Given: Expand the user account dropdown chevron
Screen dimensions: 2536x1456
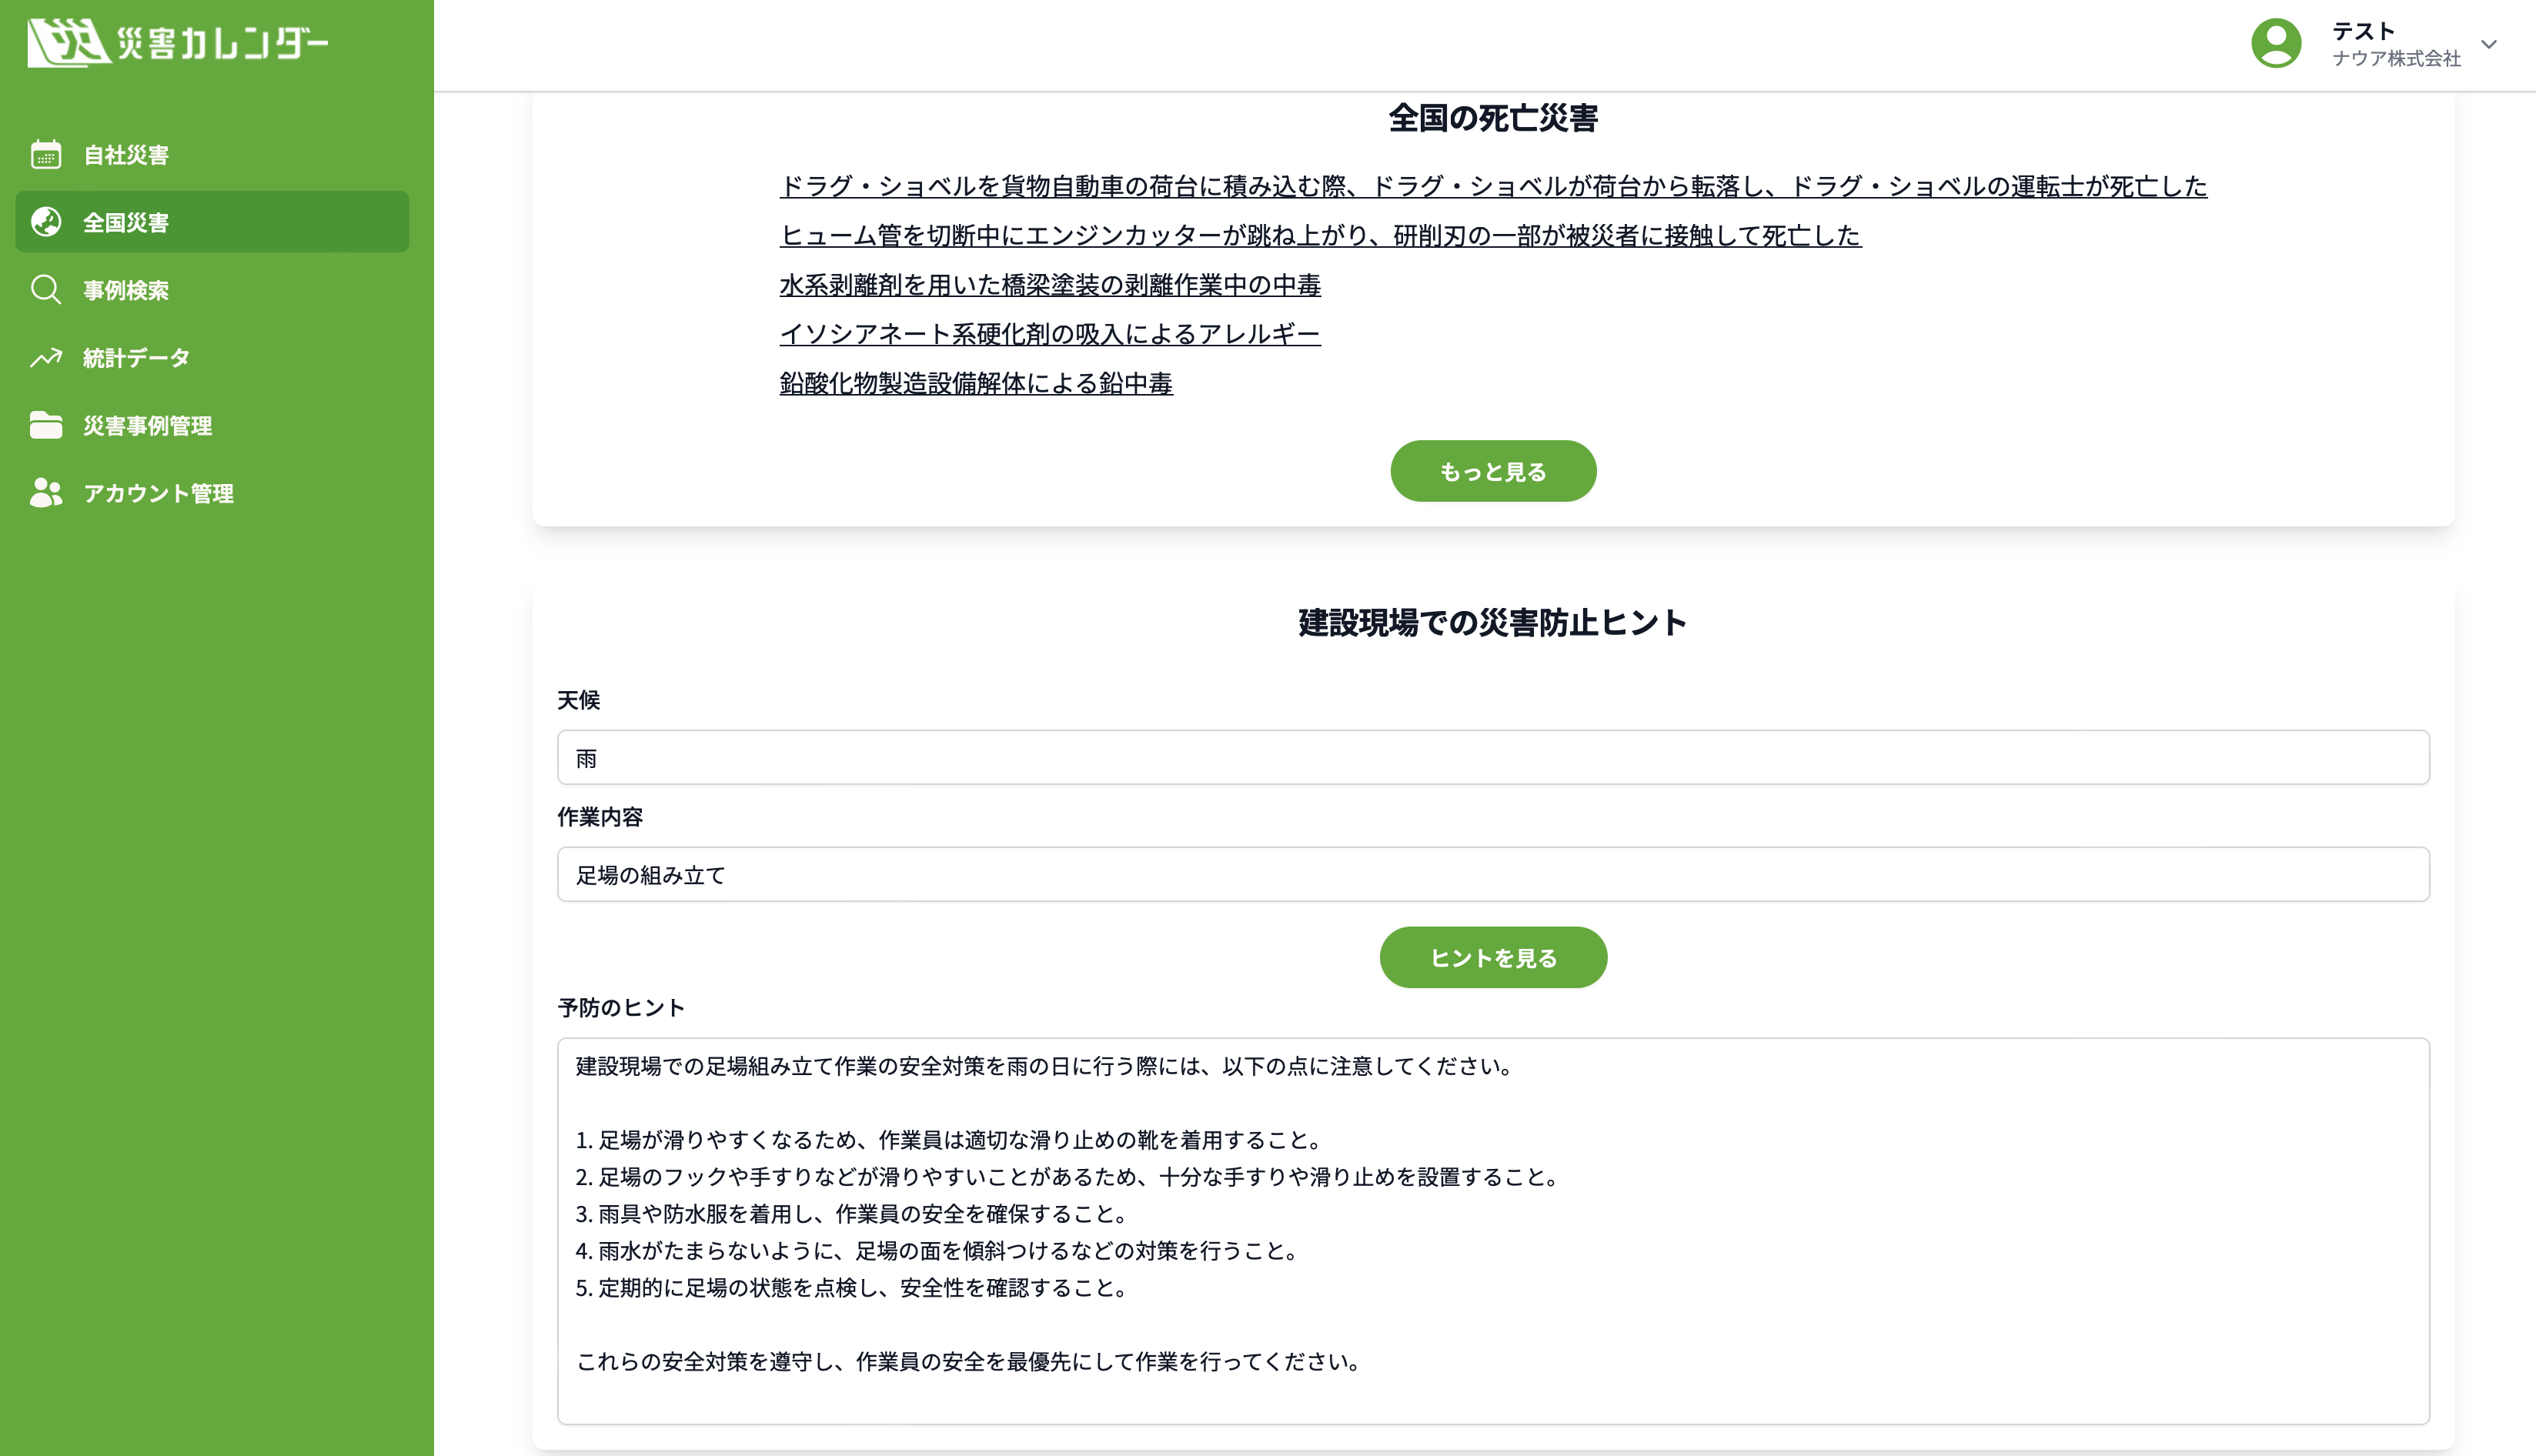Looking at the screenshot, I should tap(2489, 44).
